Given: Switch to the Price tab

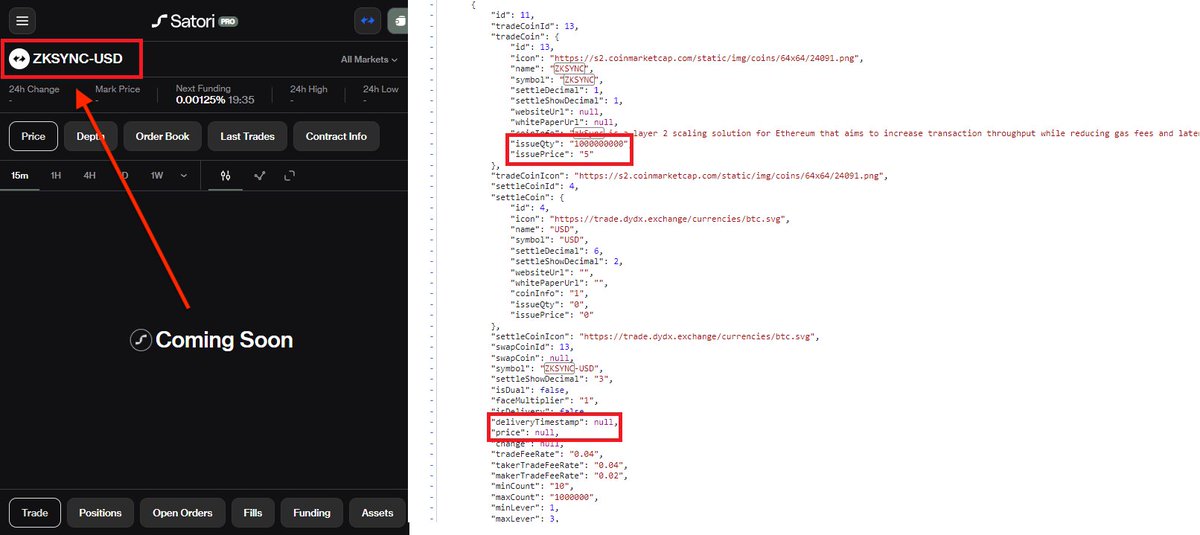Looking at the screenshot, I should [x=33, y=136].
